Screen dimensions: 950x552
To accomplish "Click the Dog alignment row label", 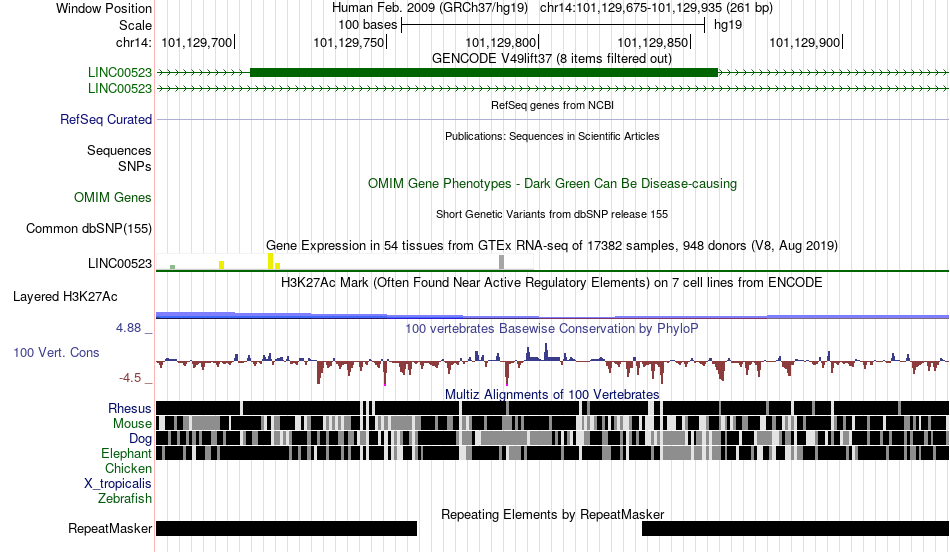I will [141, 439].
